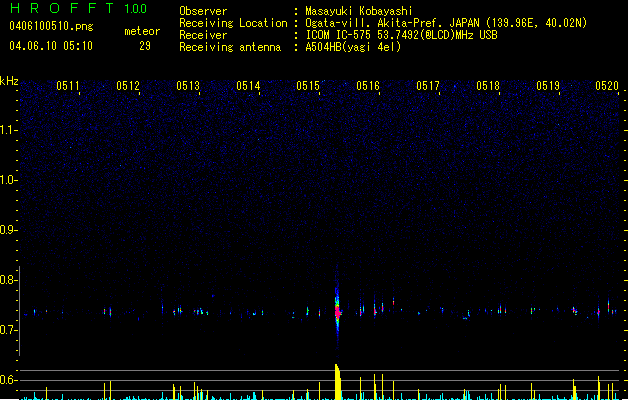Viewport: 629px width, 400px height.
Task: Click the 'Receiver' label
Action: (203, 35)
